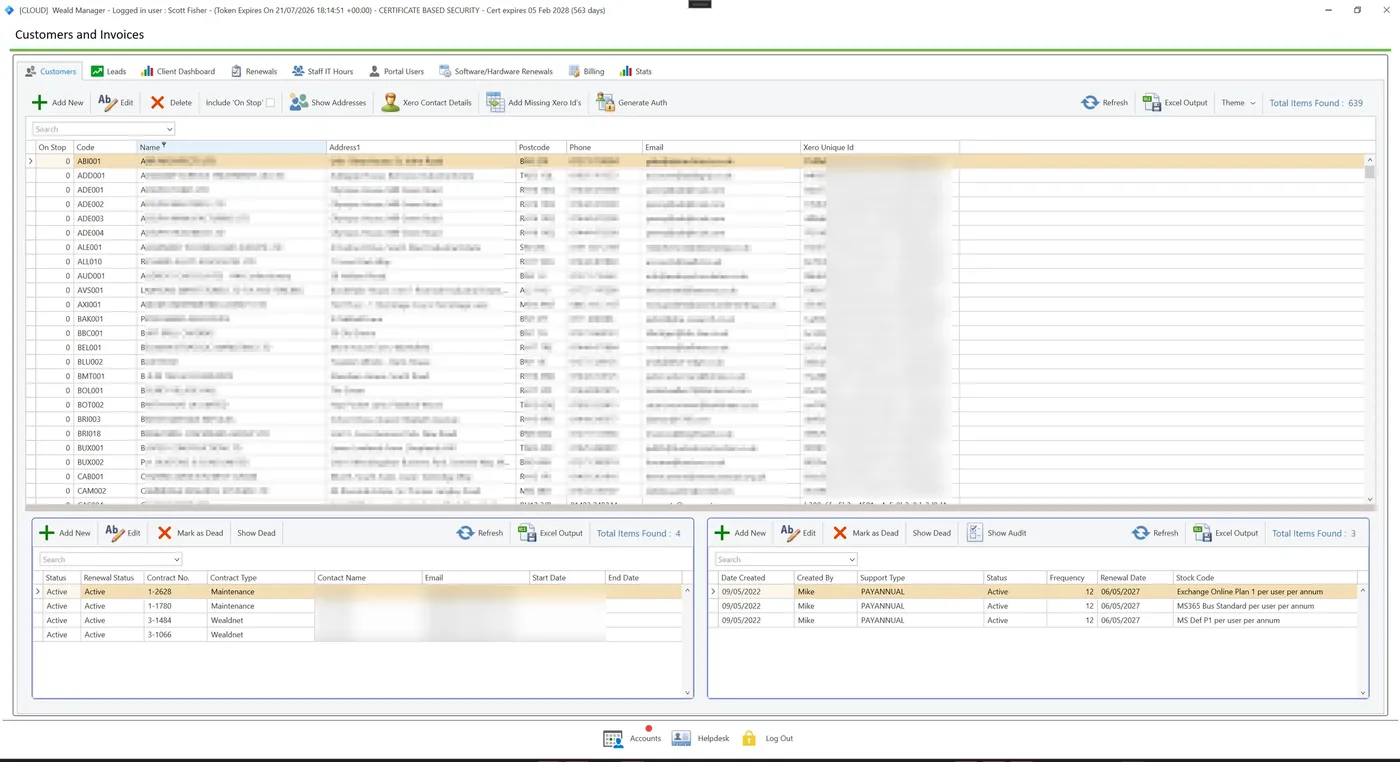Open the Portal Users tab

click(396, 71)
